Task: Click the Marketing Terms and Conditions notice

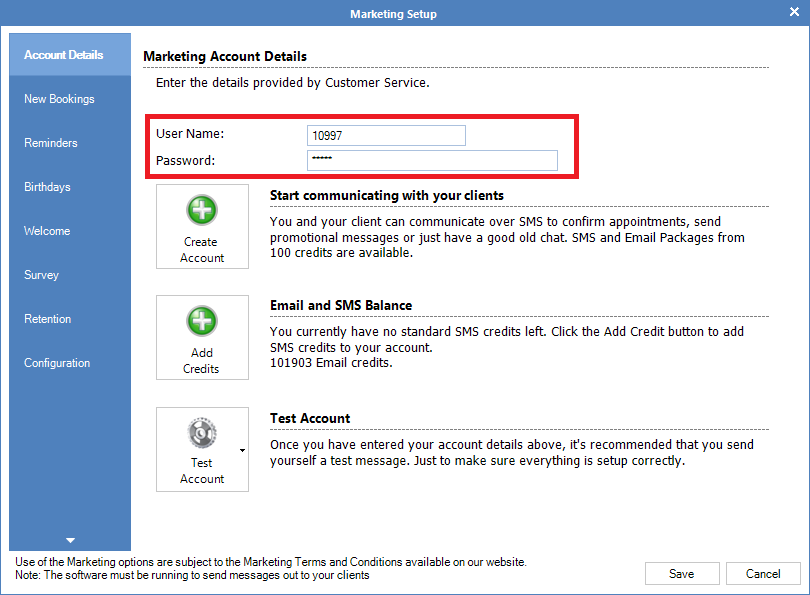Action: tap(271, 562)
